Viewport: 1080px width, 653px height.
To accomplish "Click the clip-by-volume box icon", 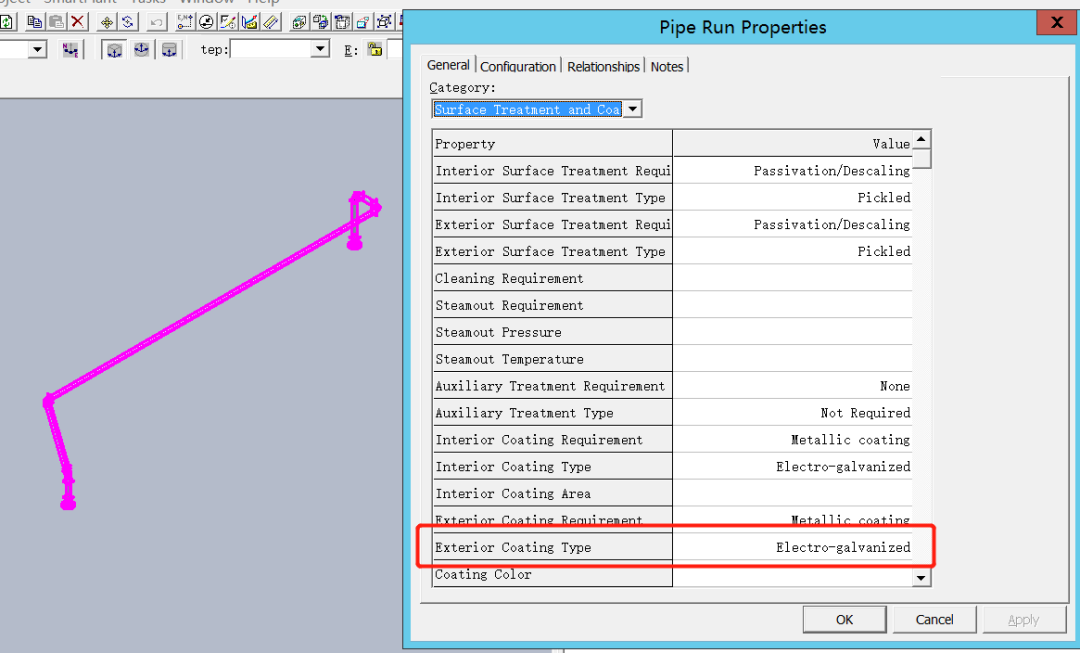I will pyautogui.click(x=342, y=22).
